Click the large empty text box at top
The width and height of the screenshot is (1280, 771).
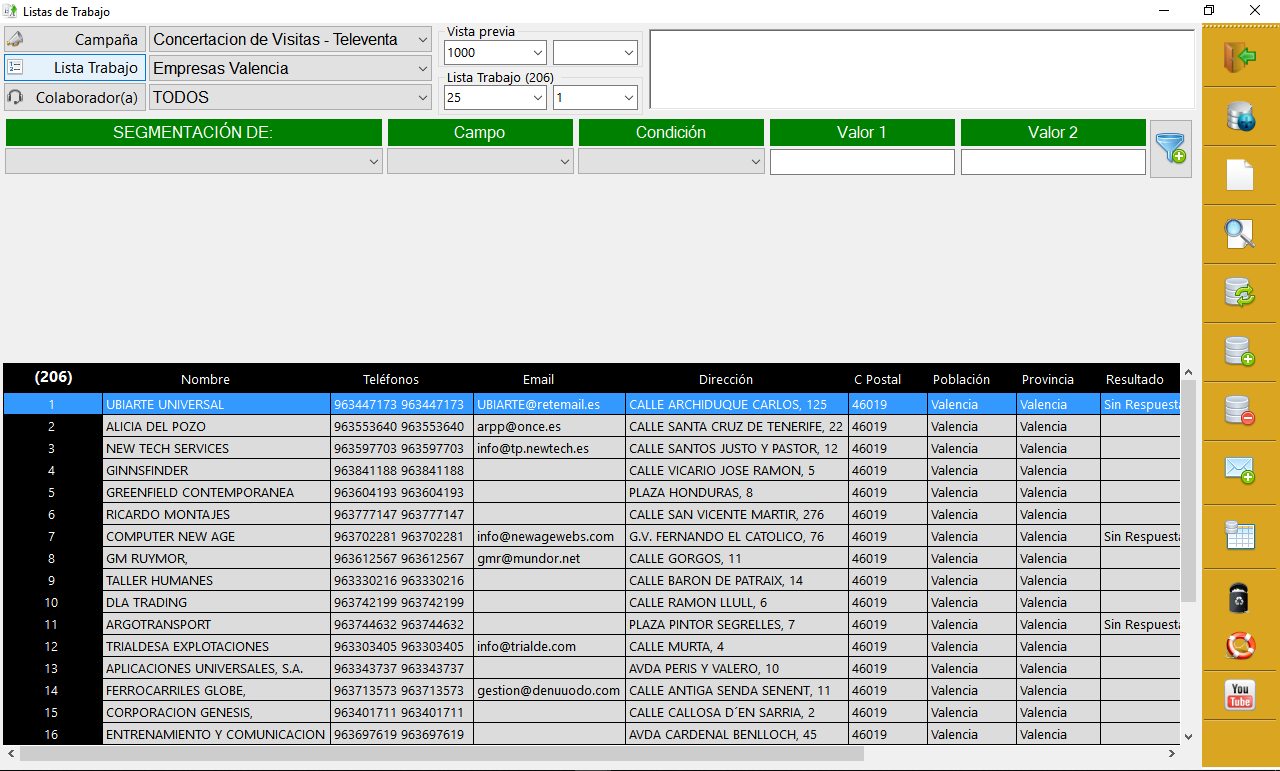[x=921, y=68]
